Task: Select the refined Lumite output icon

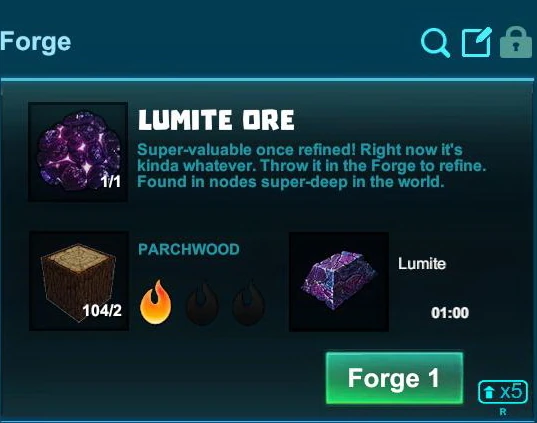Action: (x=339, y=282)
